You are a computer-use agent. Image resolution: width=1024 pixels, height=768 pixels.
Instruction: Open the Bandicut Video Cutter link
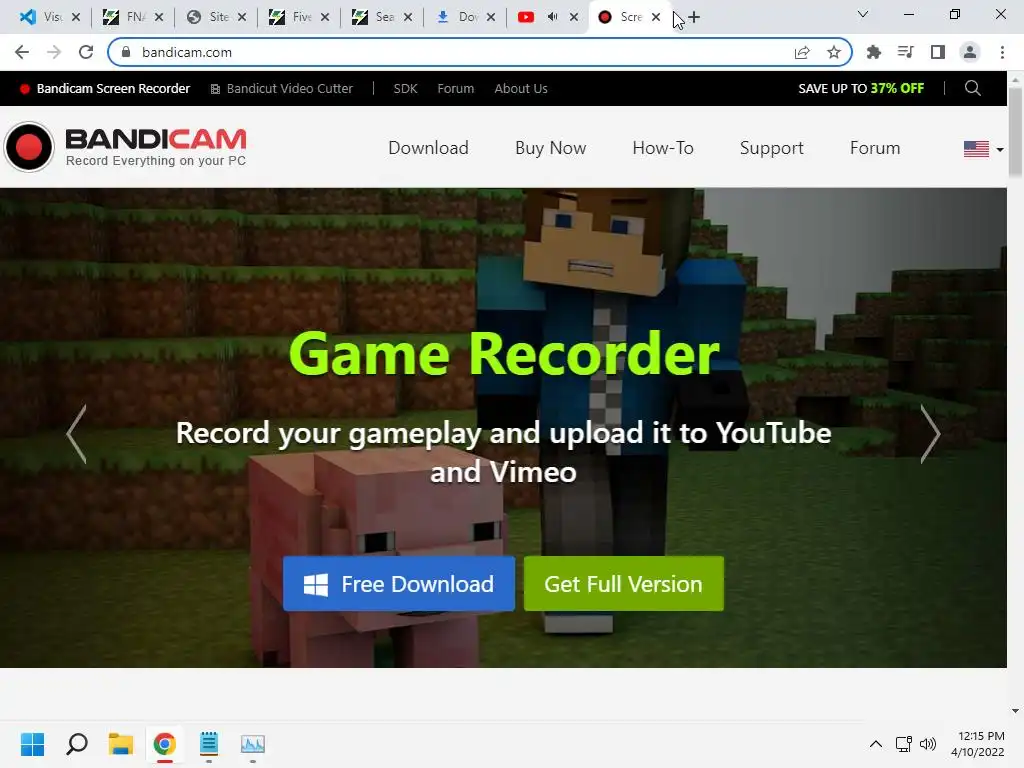click(x=281, y=88)
